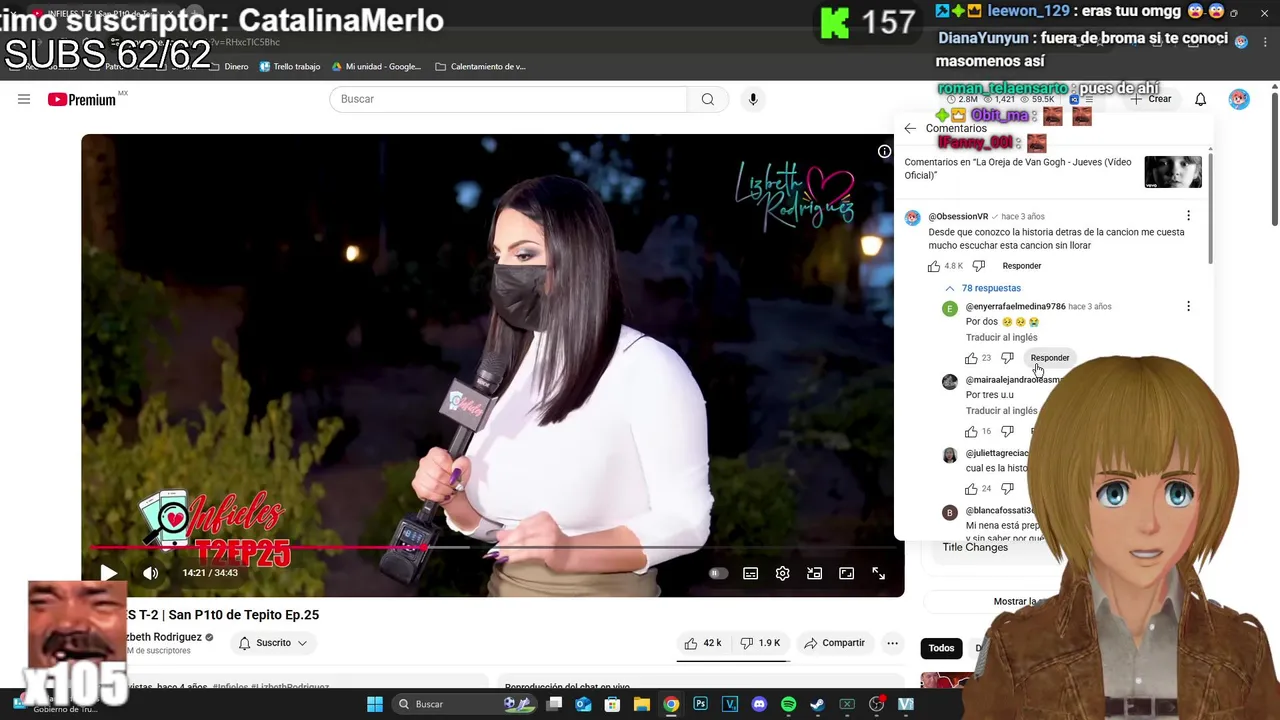
Task: Click Responder on the "Por dos" reply
Action: [1050, 358]
